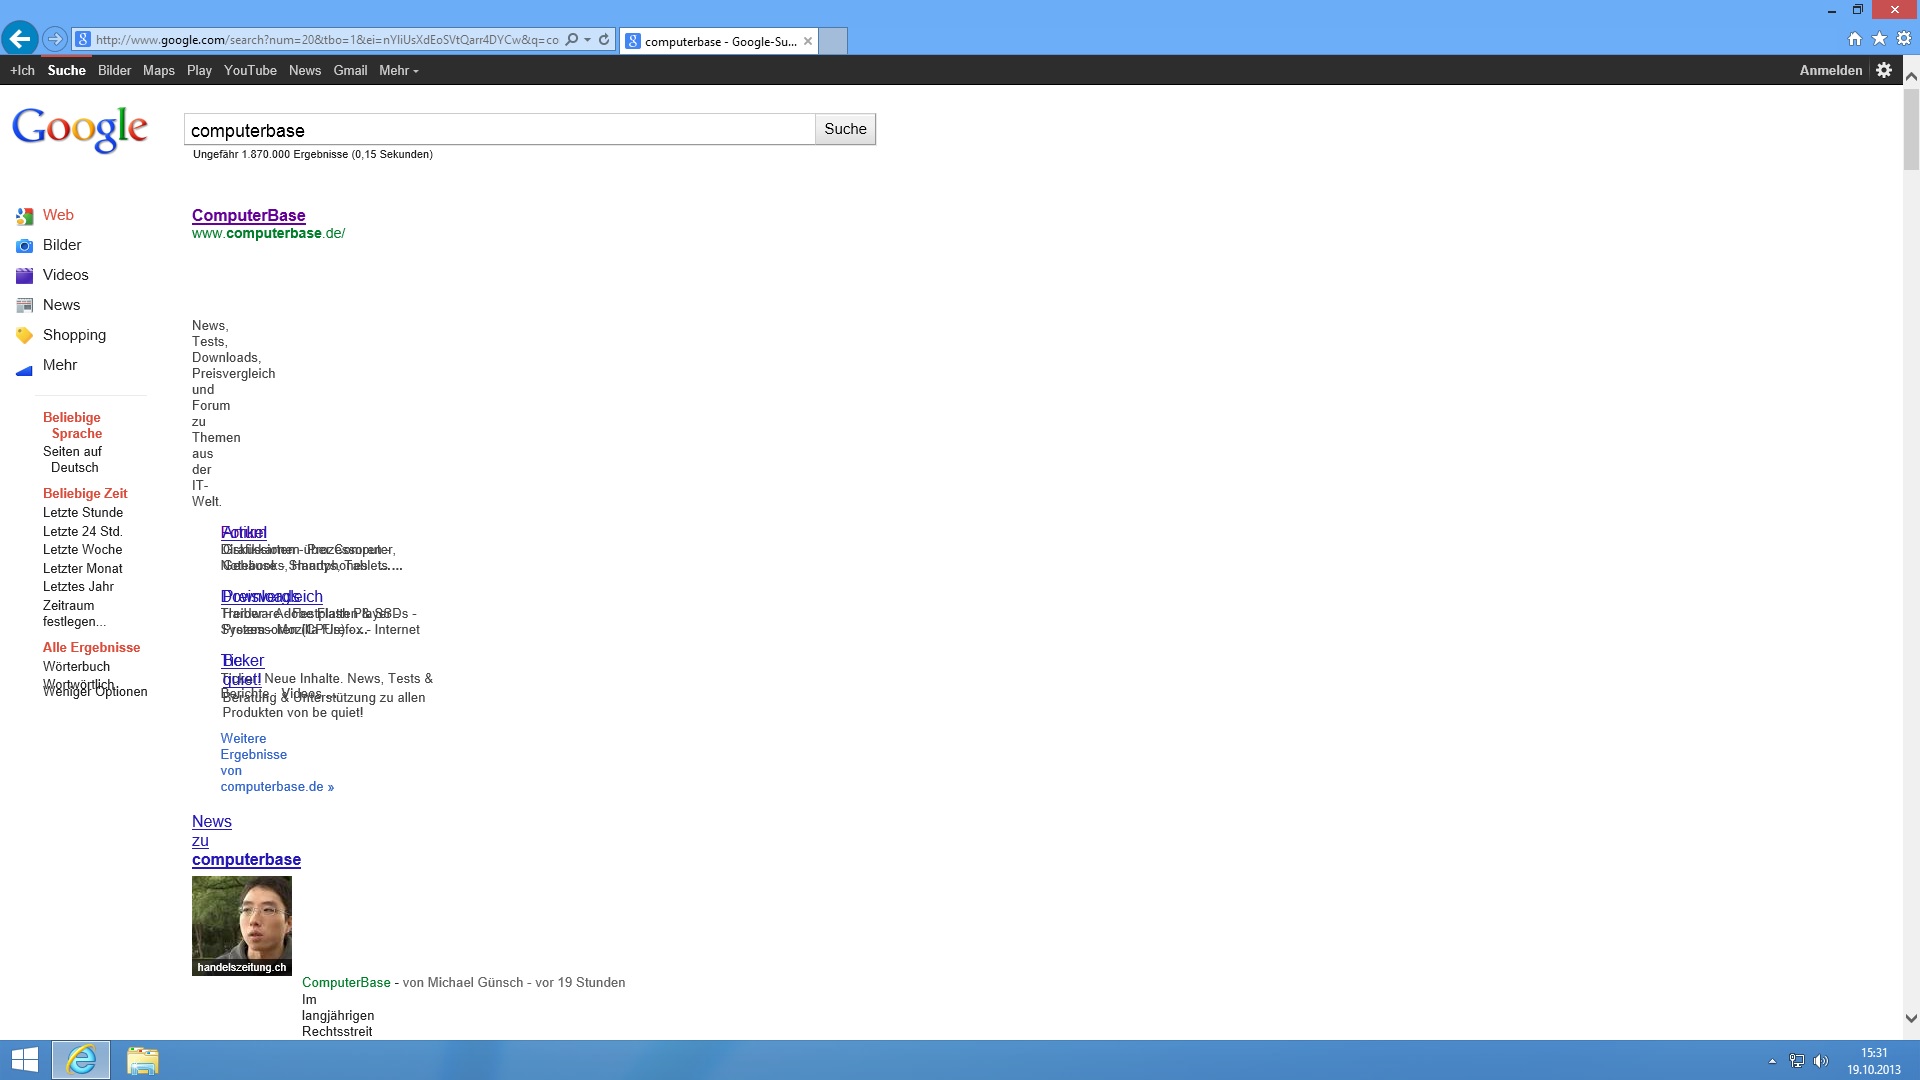Show hidden tray icons arrow

click(1772, 1061)
